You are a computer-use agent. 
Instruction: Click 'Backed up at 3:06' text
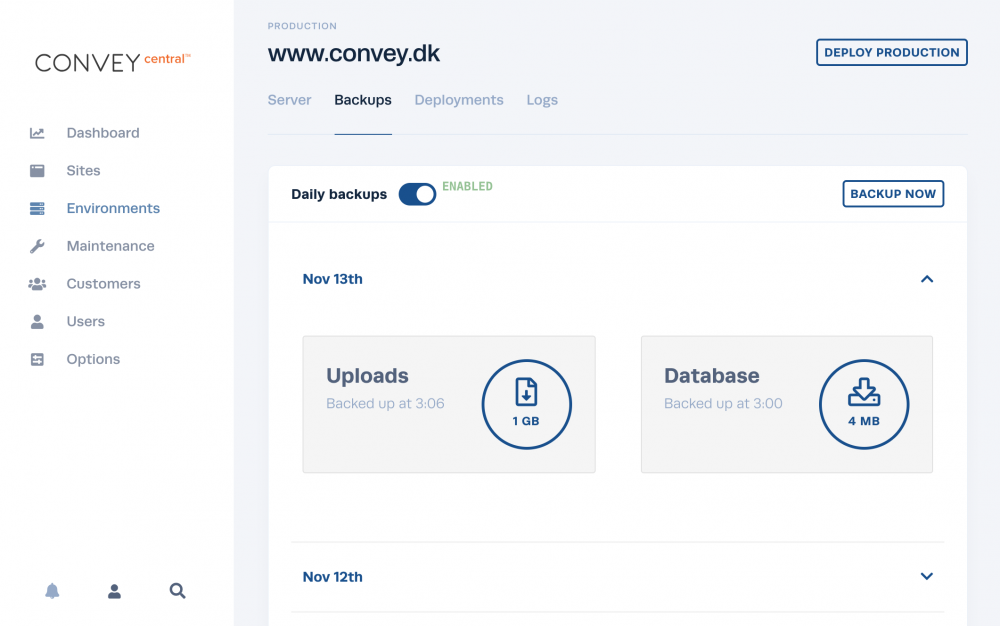click(x=385, y=404)
